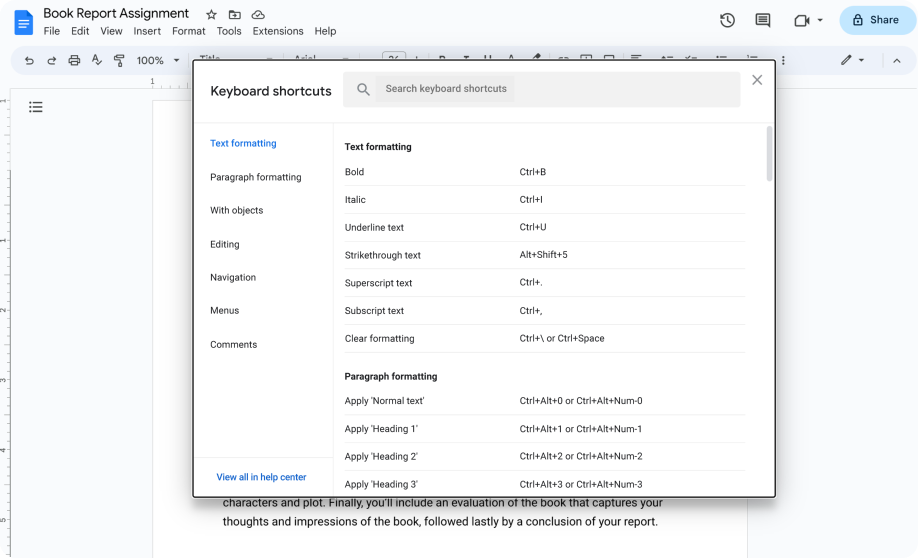Image resolution: width=918 pixels, height=558 pixels.
Task: Click the Undo icon in toolbar
Action: pyautogui.click(x=29, y=61)
